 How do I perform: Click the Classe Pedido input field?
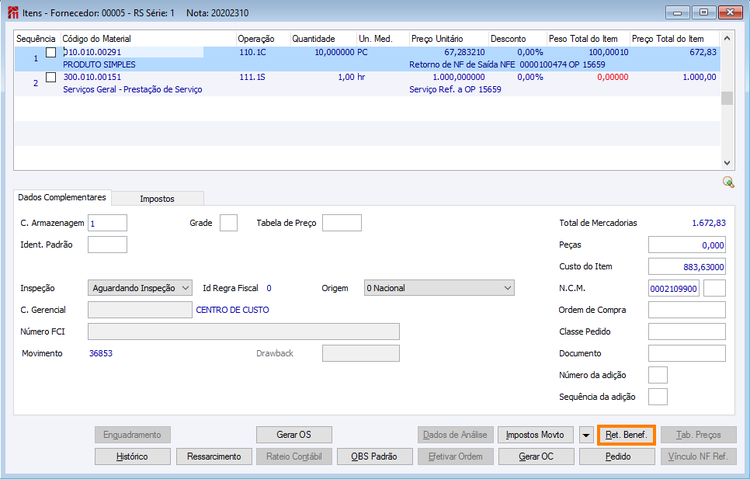[687, 332]
